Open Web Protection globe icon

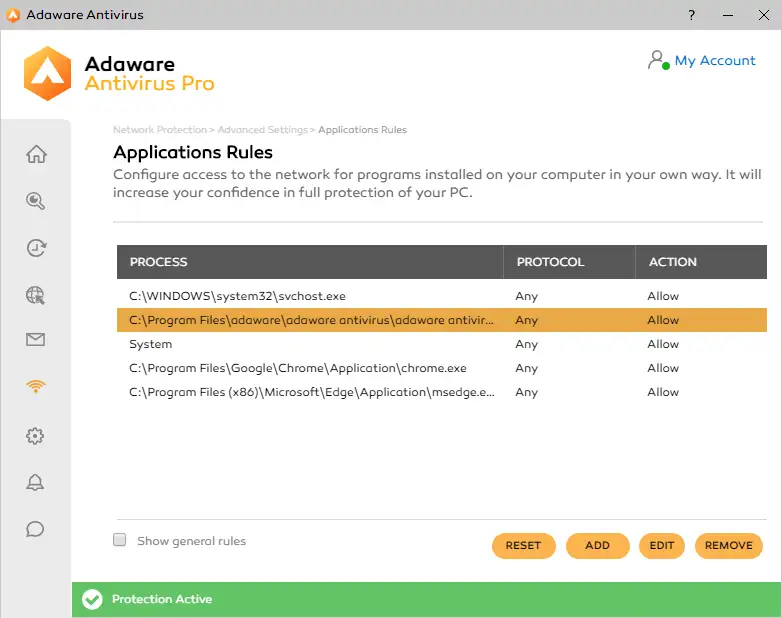[x=36, y=295]
